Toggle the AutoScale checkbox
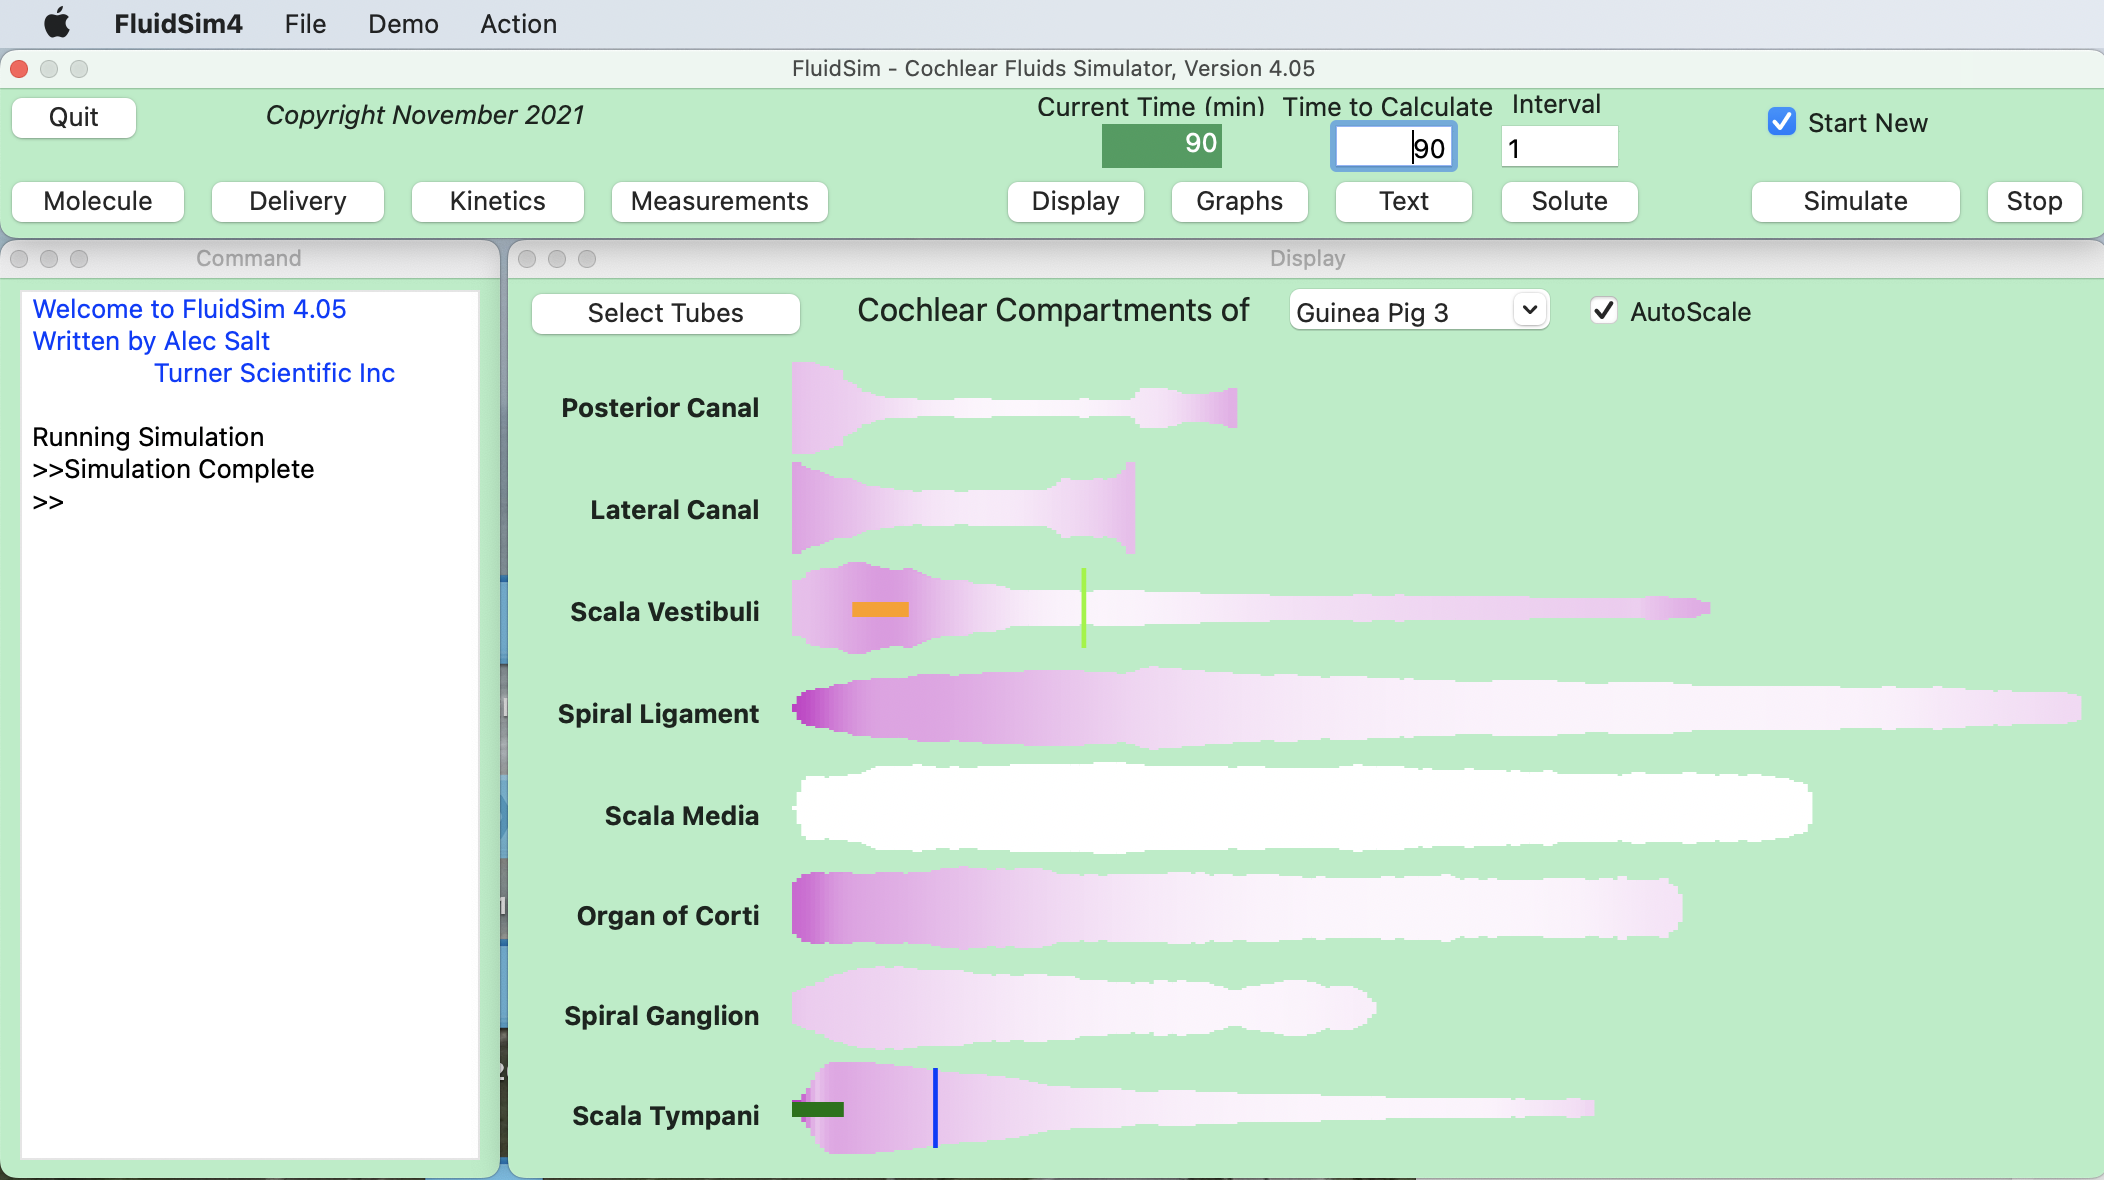 (1603, 311)
